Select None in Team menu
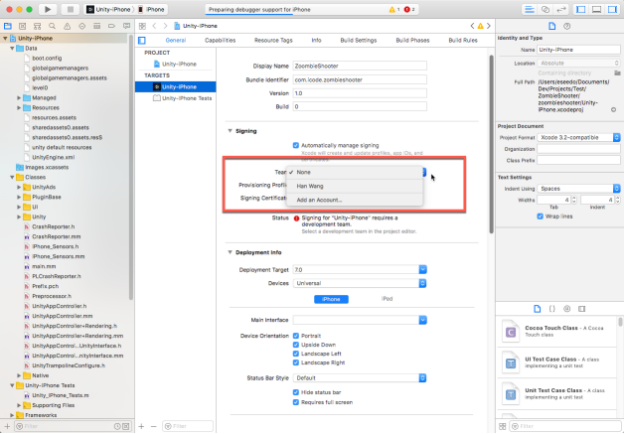This screenshot has width=624, height=434. tap(354, 172)
